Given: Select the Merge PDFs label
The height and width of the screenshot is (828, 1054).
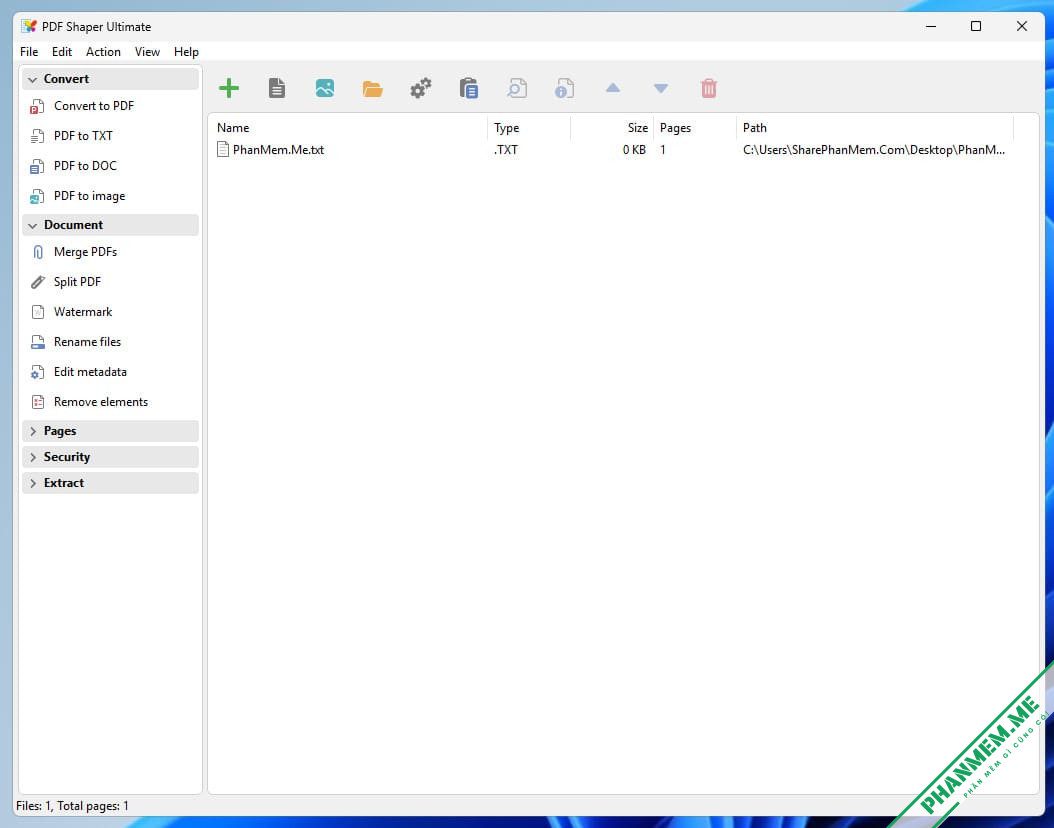Looking at the screenshot, I should tap(85, 251).
